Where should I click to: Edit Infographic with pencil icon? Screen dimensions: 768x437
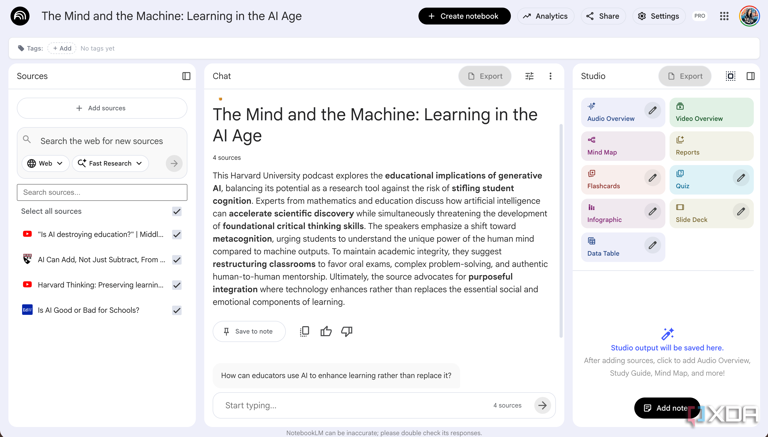652,212
